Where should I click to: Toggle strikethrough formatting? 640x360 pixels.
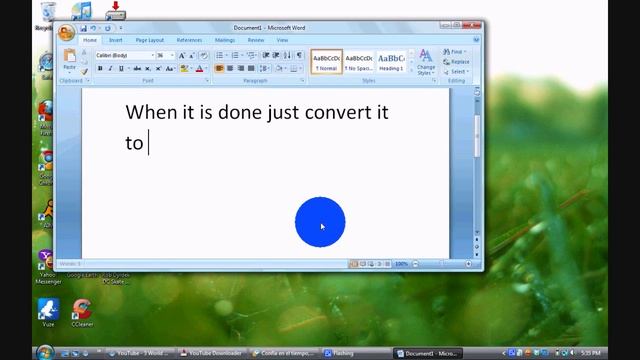tap(137, 69)
